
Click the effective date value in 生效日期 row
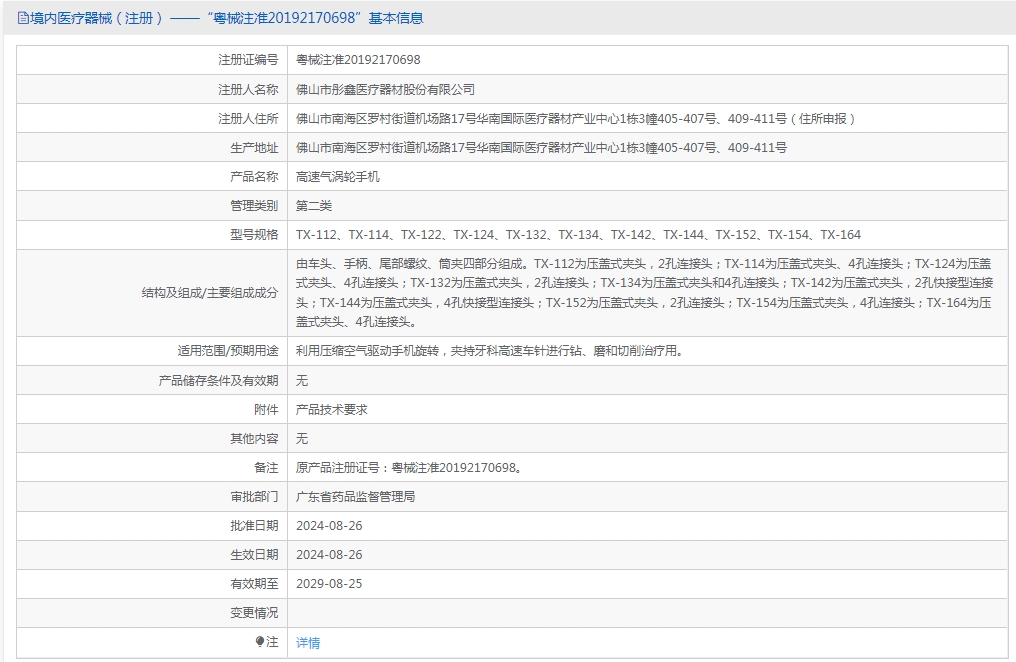click(329, 554)
